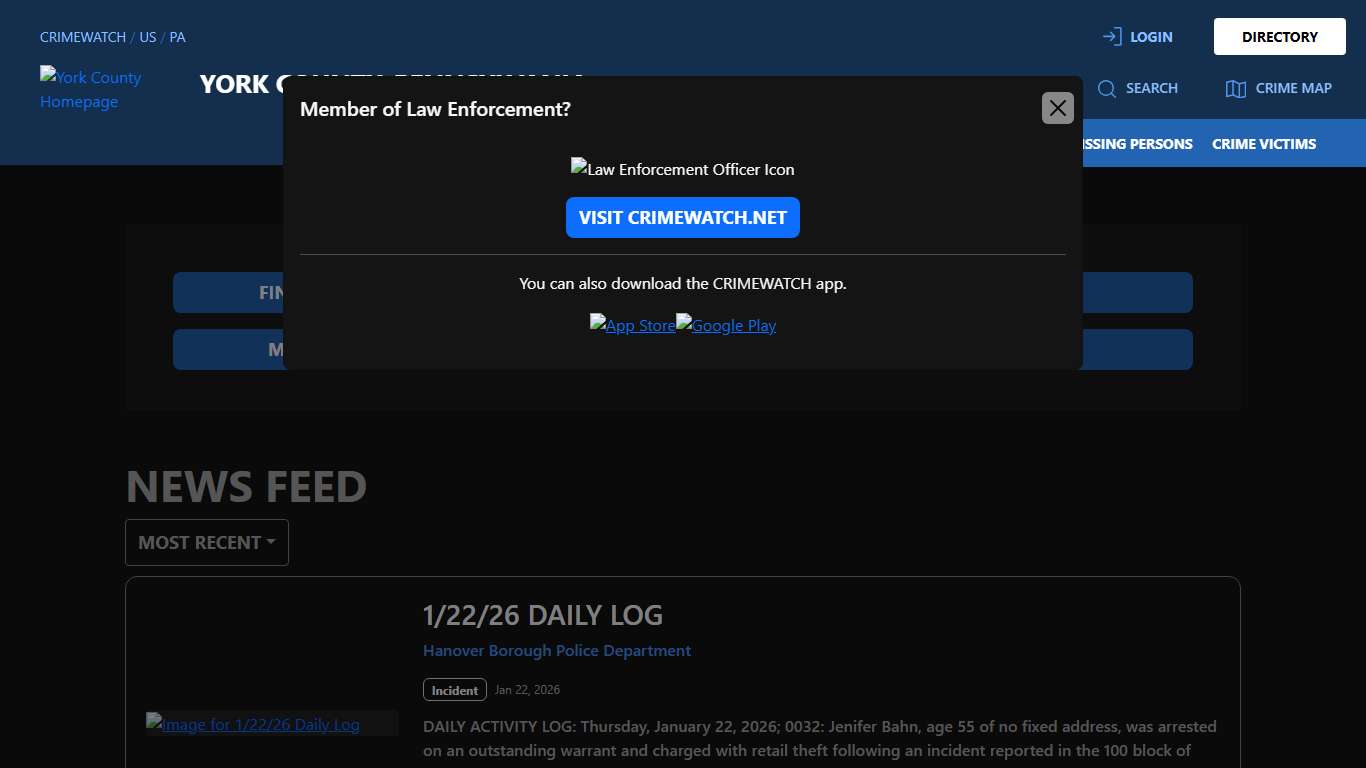Open the Directory button
The image size is (1366, 768).
(1279, 37)
